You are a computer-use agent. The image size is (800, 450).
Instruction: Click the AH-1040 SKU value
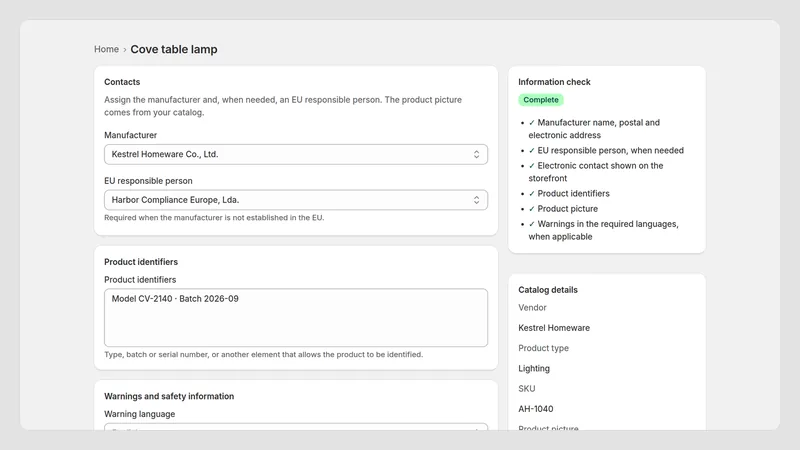coord(536,409)
